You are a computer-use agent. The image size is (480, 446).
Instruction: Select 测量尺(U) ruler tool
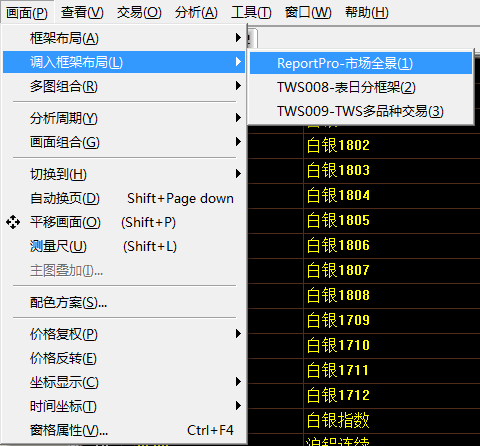(124, 247)
